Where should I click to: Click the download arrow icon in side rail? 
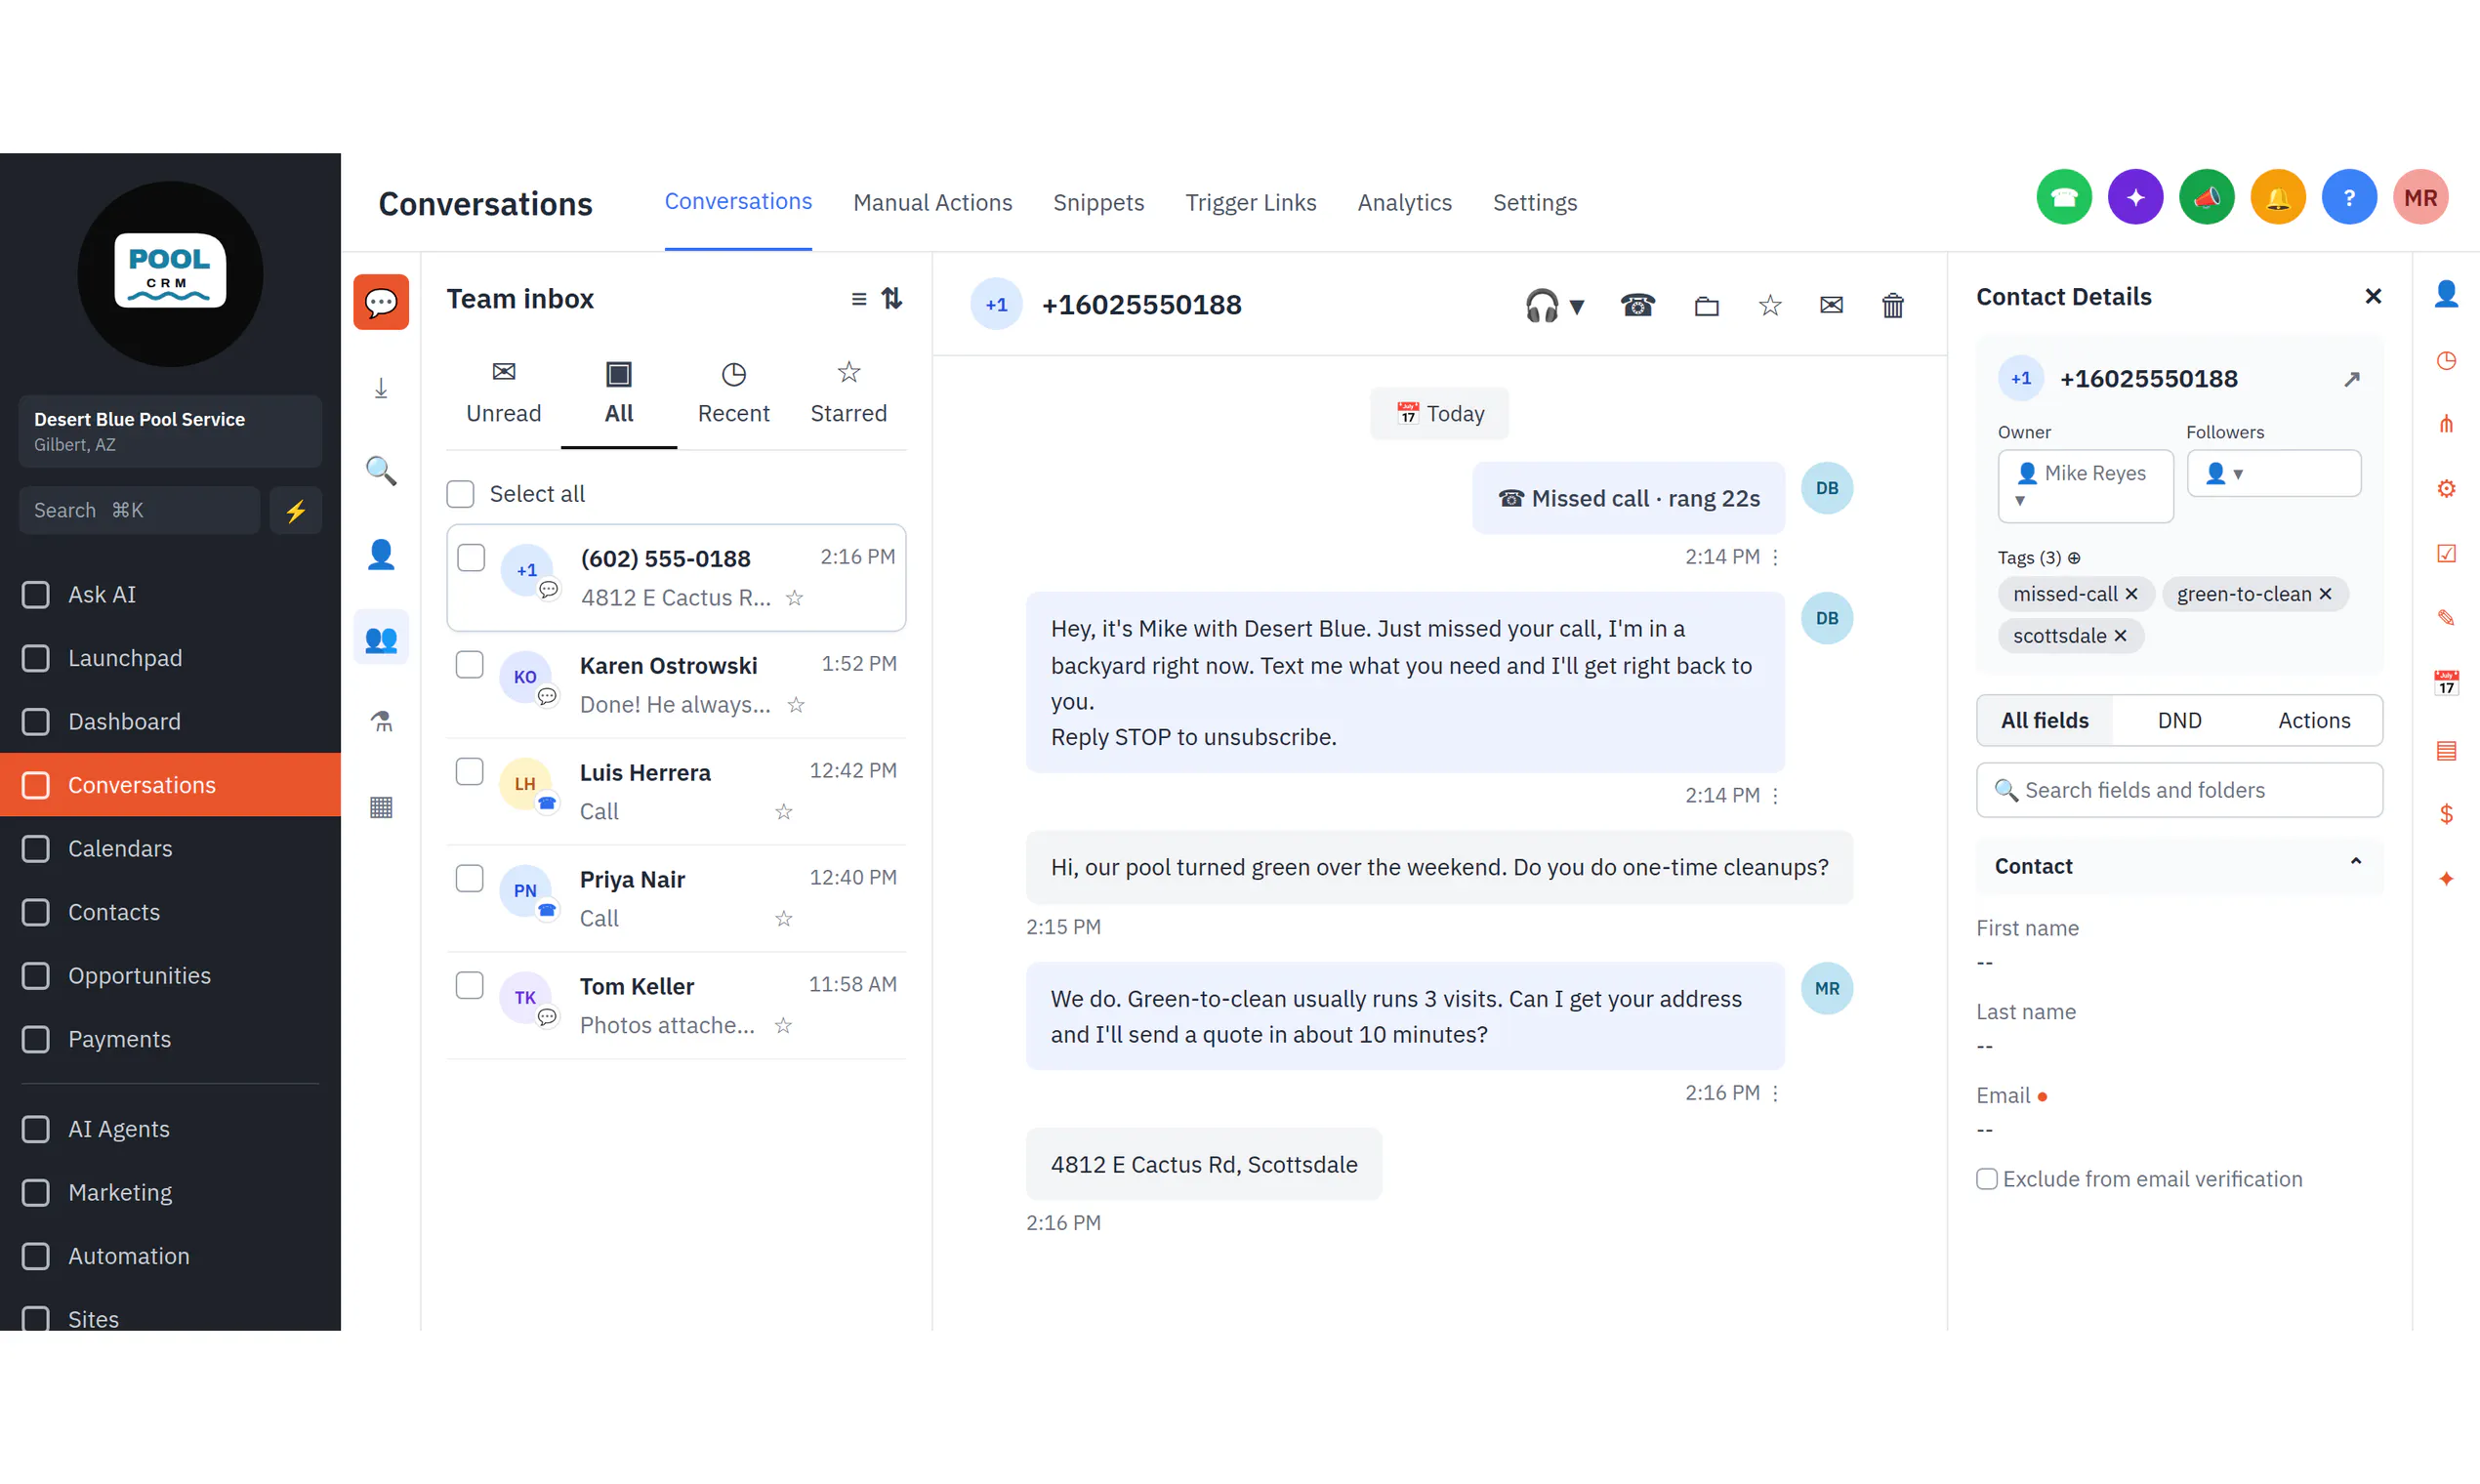tap(381, 388)
